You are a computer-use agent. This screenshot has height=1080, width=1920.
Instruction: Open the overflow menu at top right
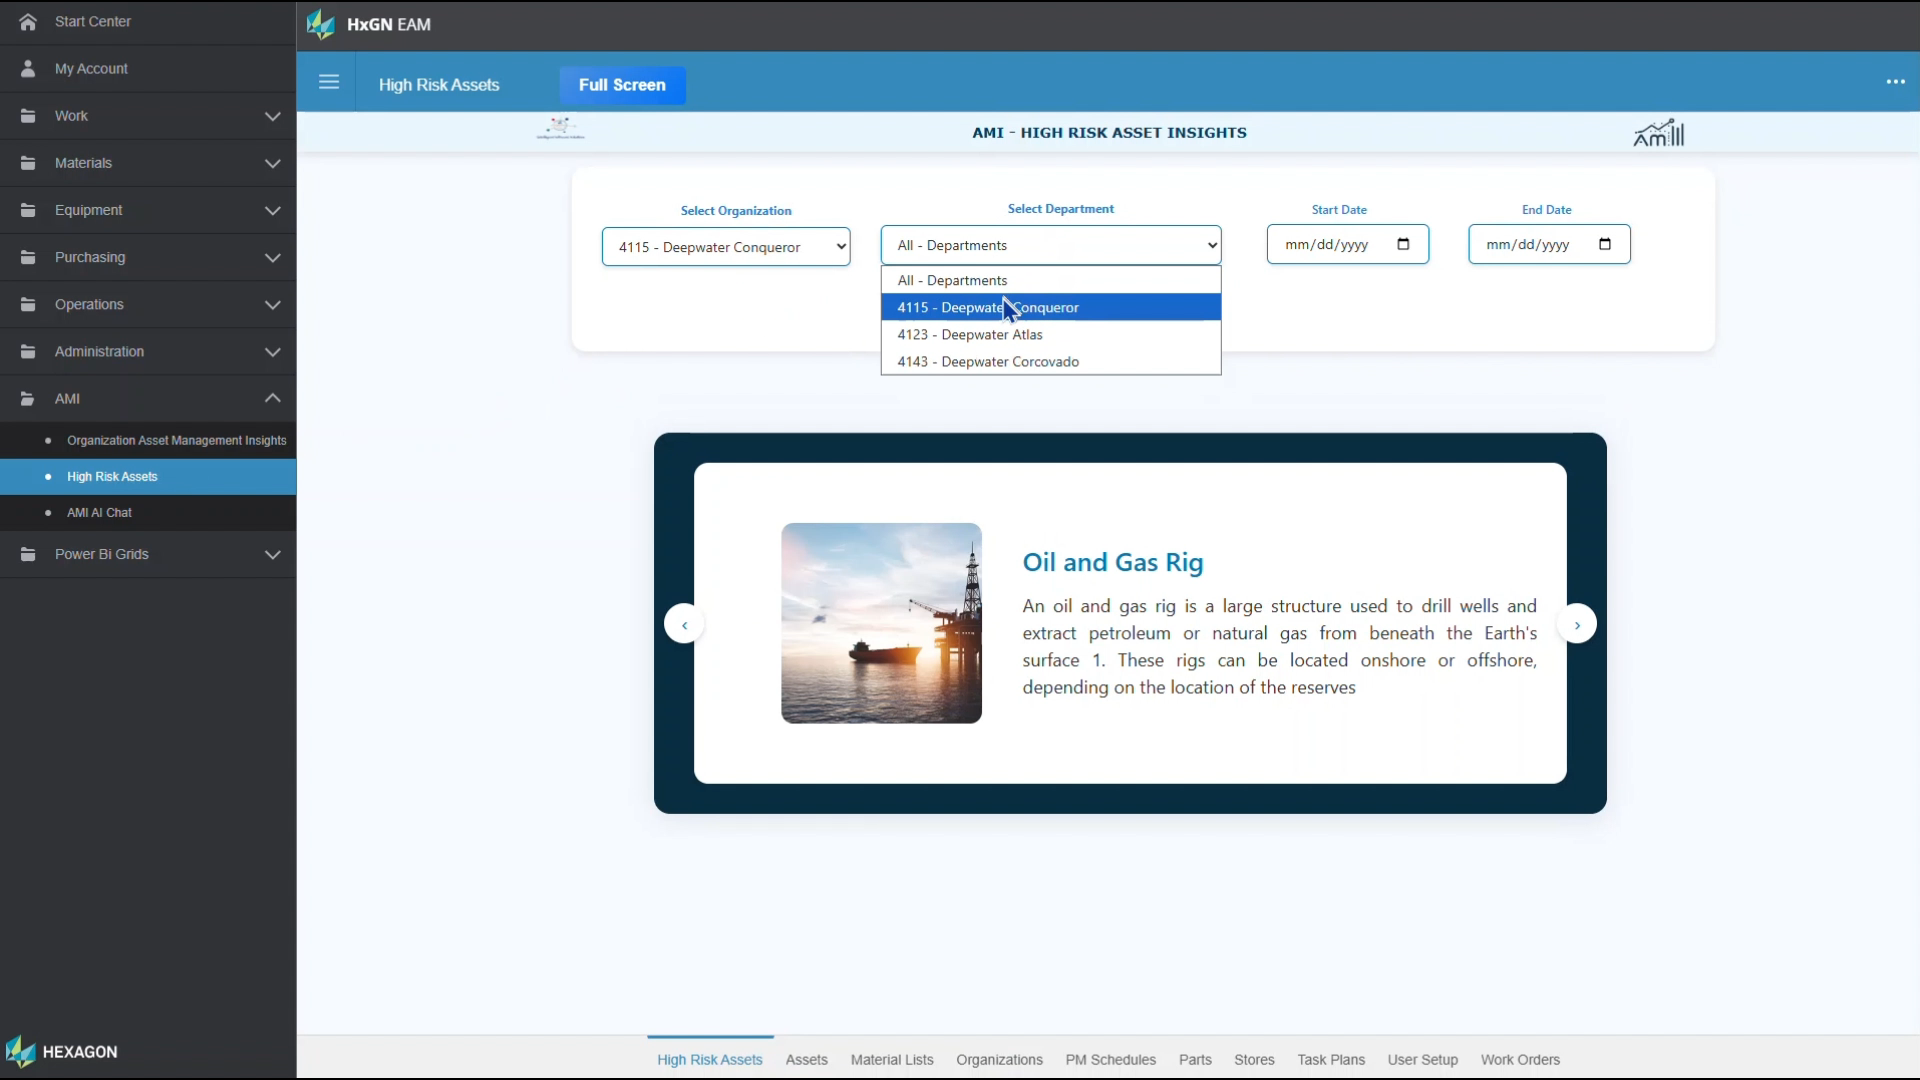point(1896,81)
